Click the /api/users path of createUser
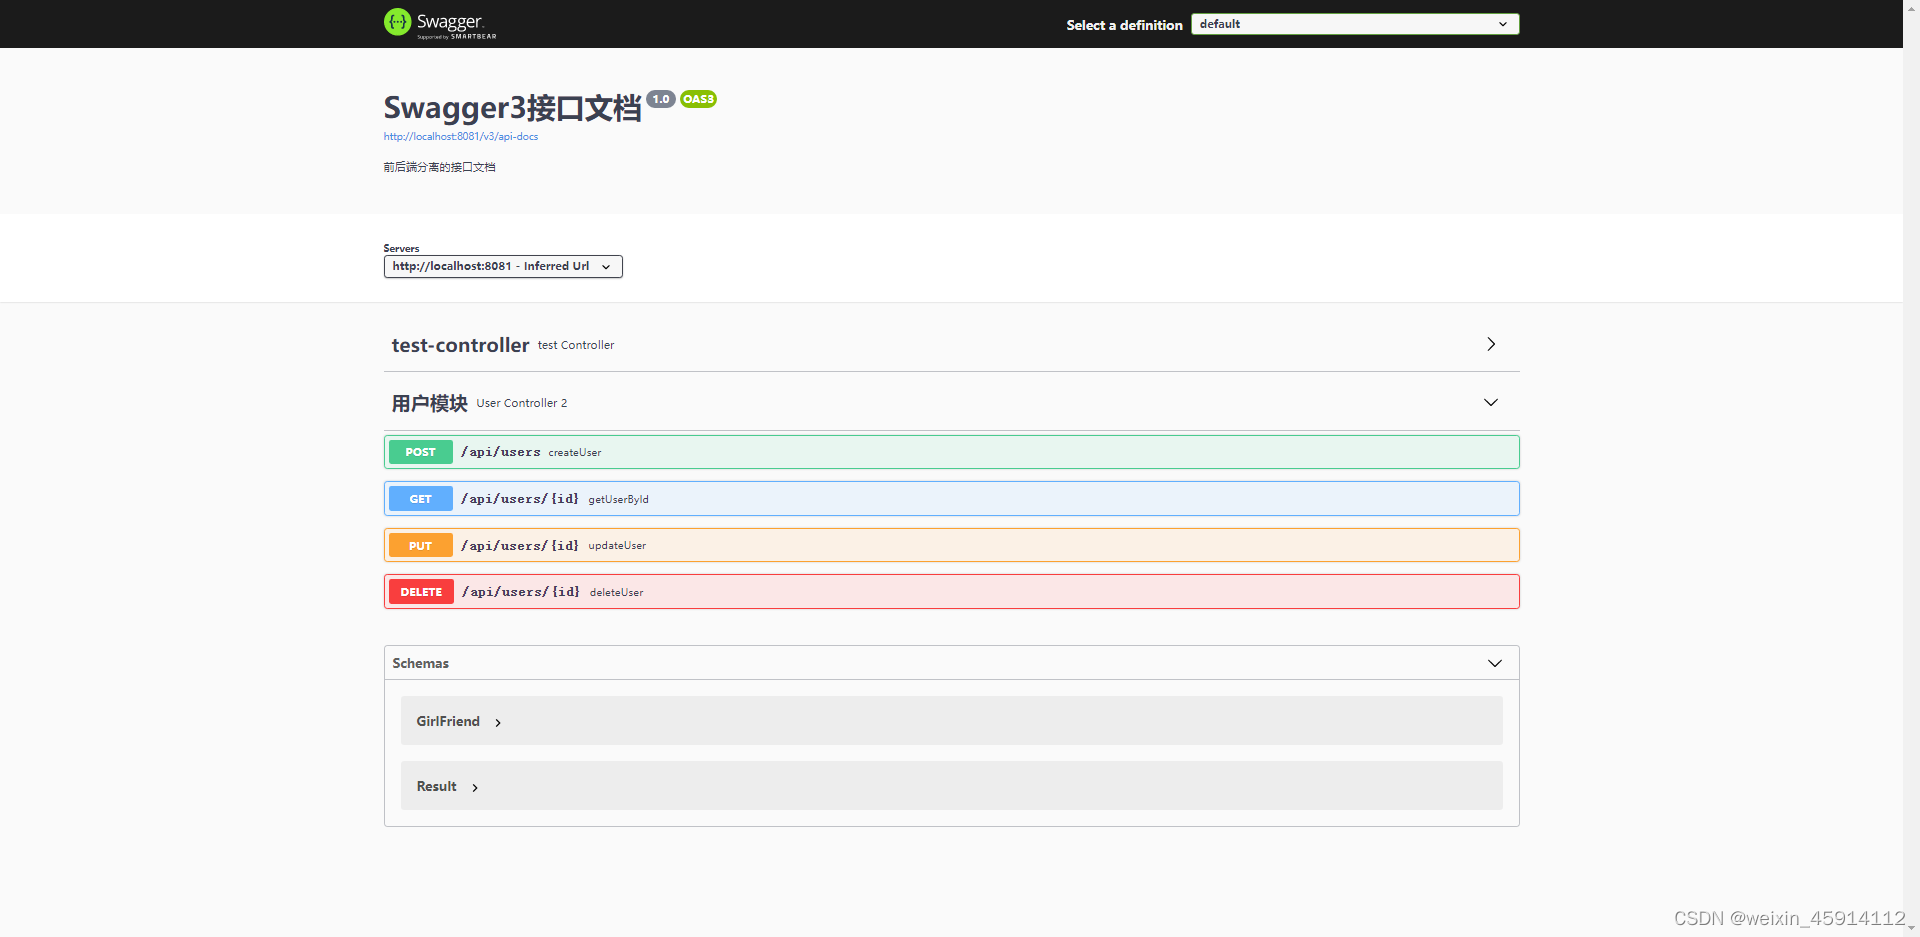 [x=501, y=452]
